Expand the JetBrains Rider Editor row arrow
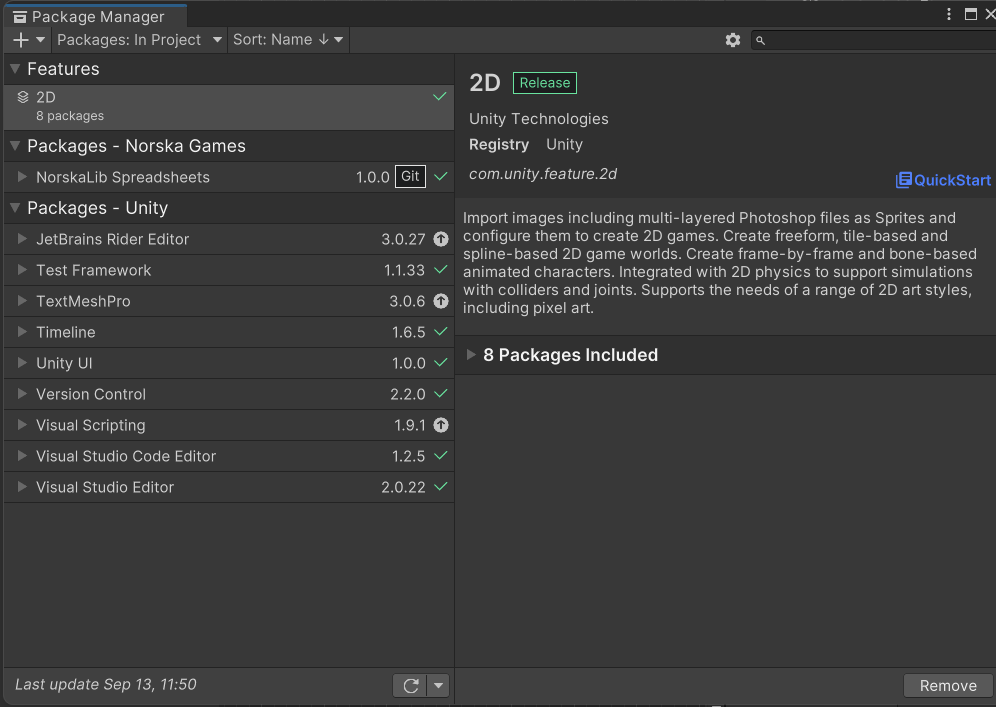The image size is (996, 707). pyautogui.click(x=22, y=239)
